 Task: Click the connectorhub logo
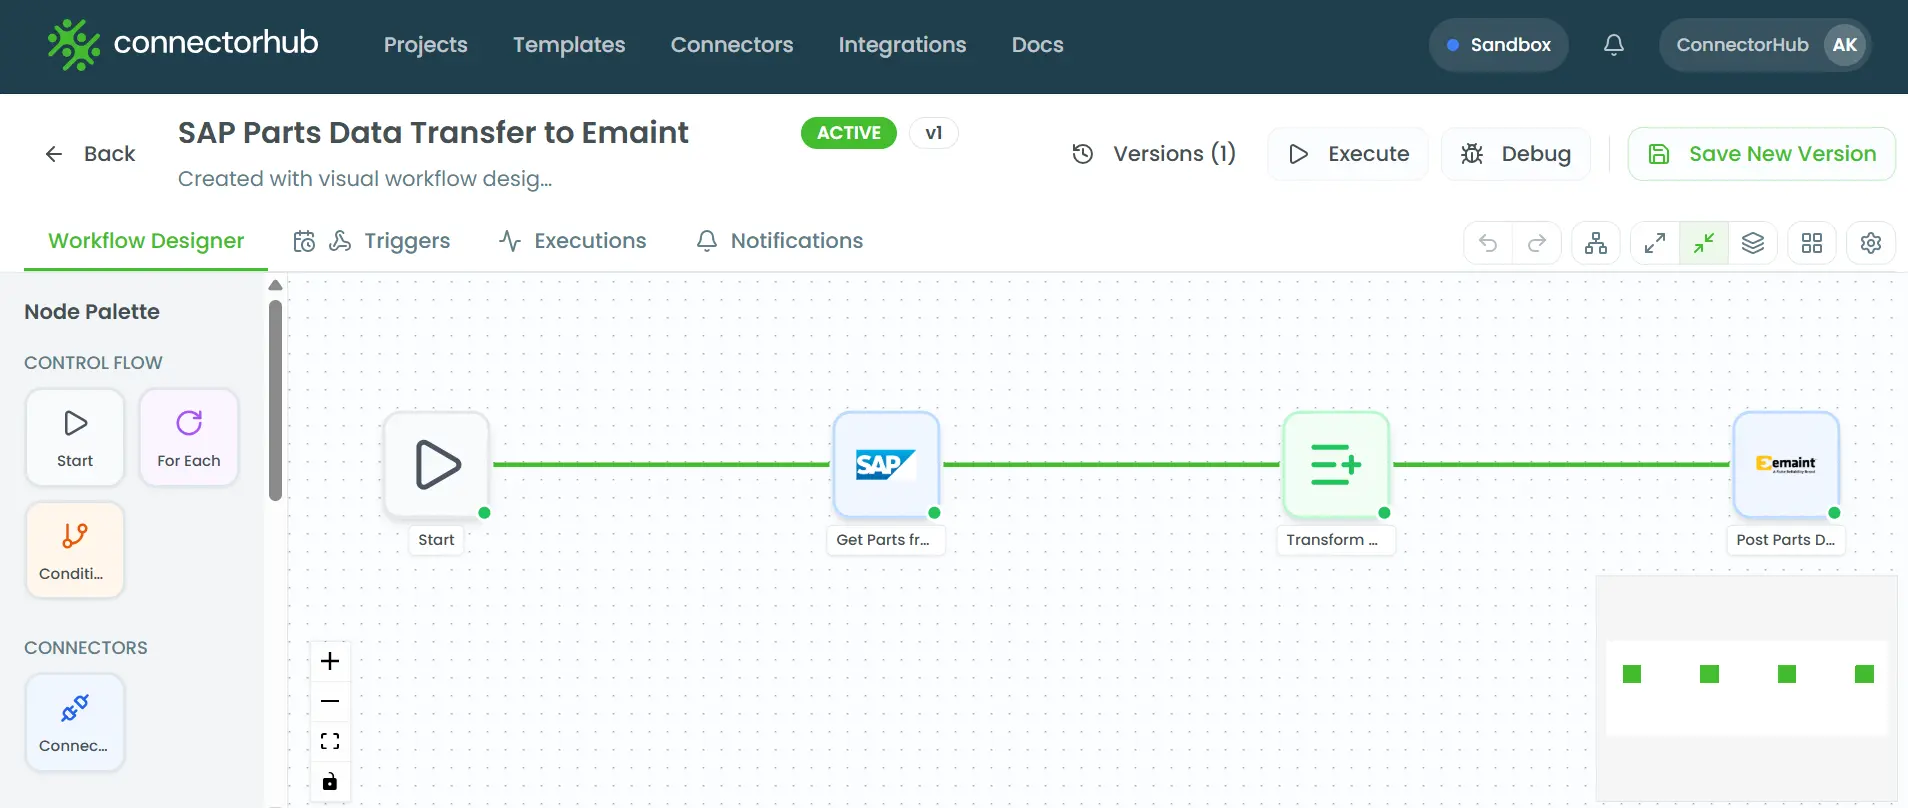183,44
